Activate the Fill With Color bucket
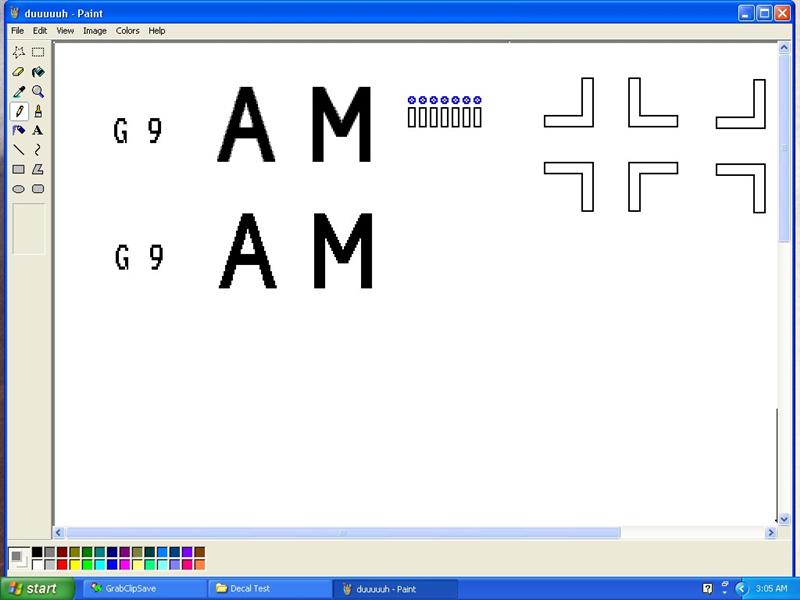 [x=38, y=72]
